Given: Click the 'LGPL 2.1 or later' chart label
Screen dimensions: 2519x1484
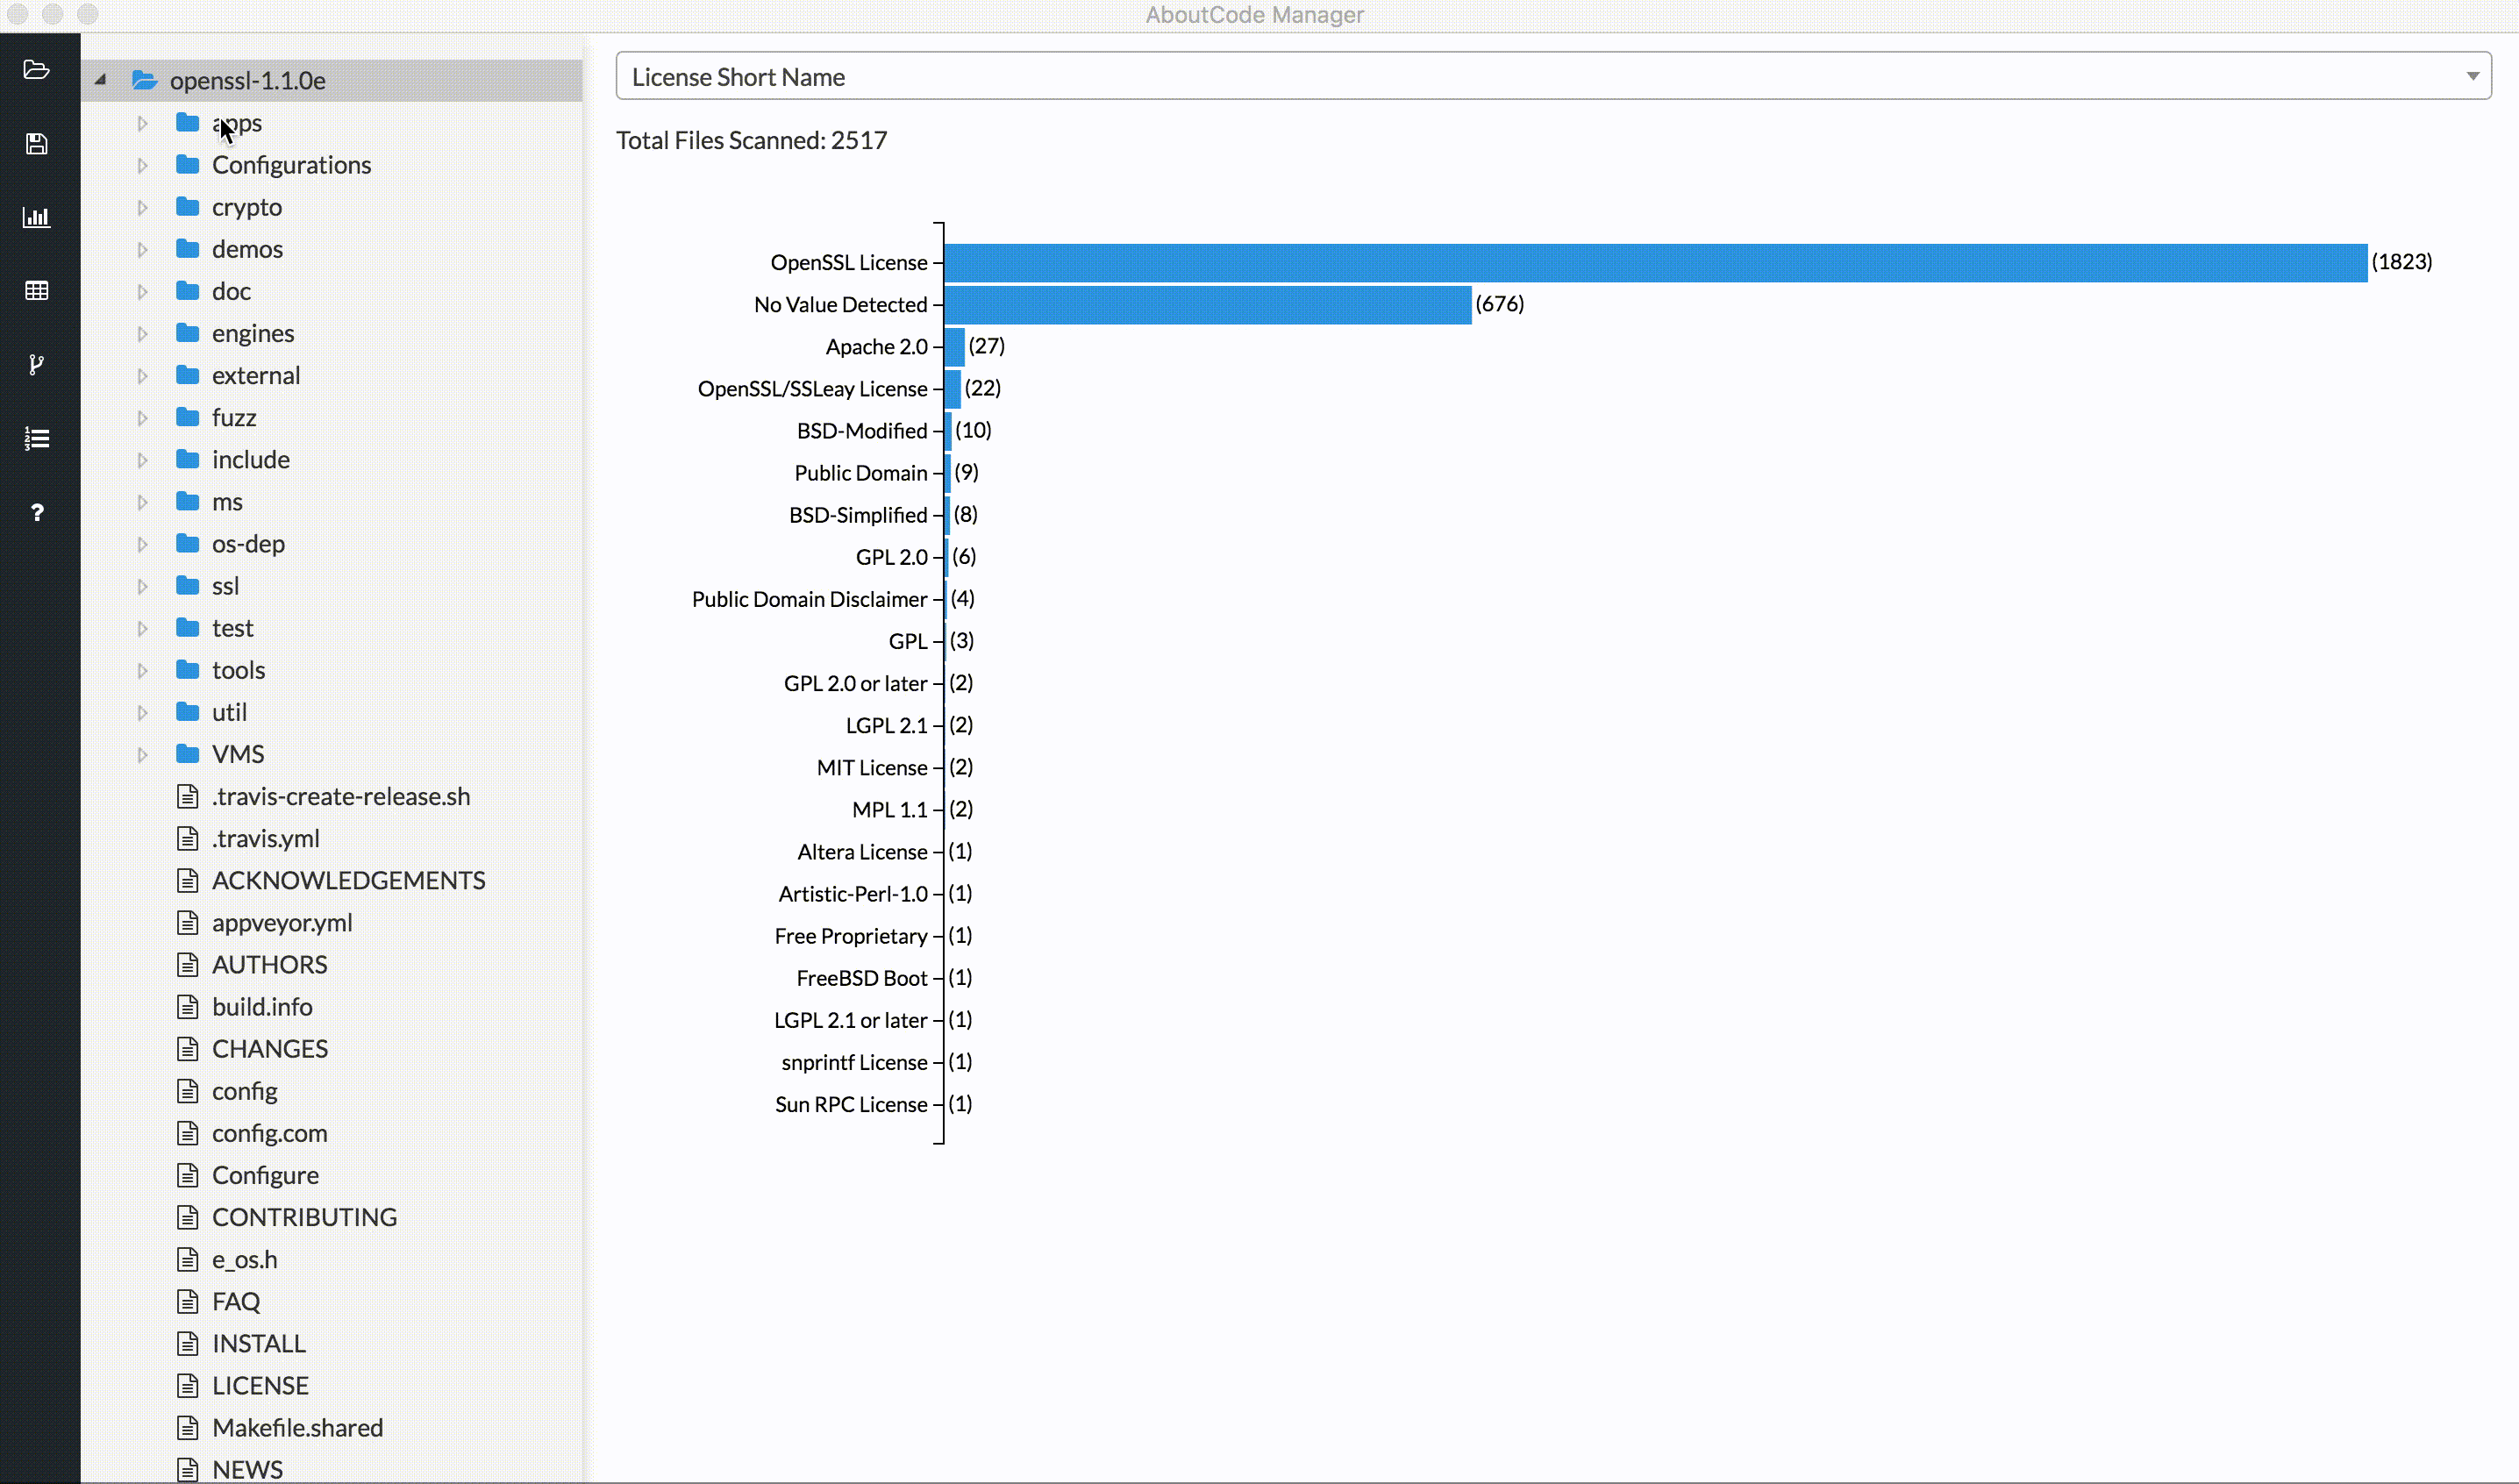Looking at the screenshot, I should [x=850, y=1020].
